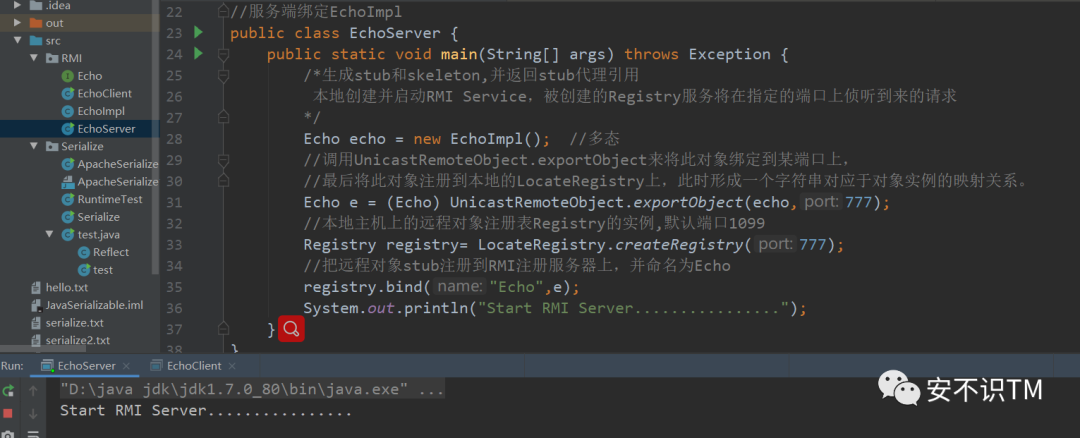Collapse the src folder
The height and width of the screenshot is (438, 1080).
(x=18, y=40)
